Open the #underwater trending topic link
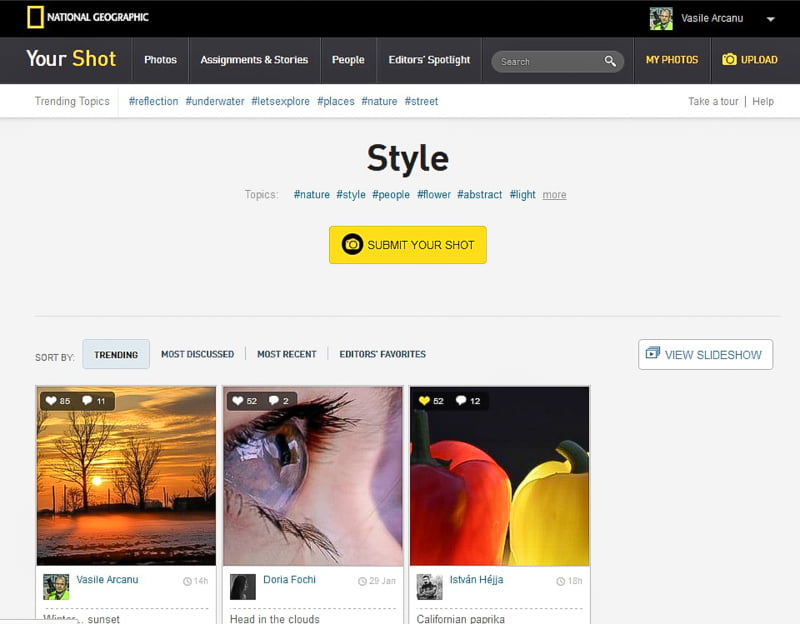 [x=215, y=101]
